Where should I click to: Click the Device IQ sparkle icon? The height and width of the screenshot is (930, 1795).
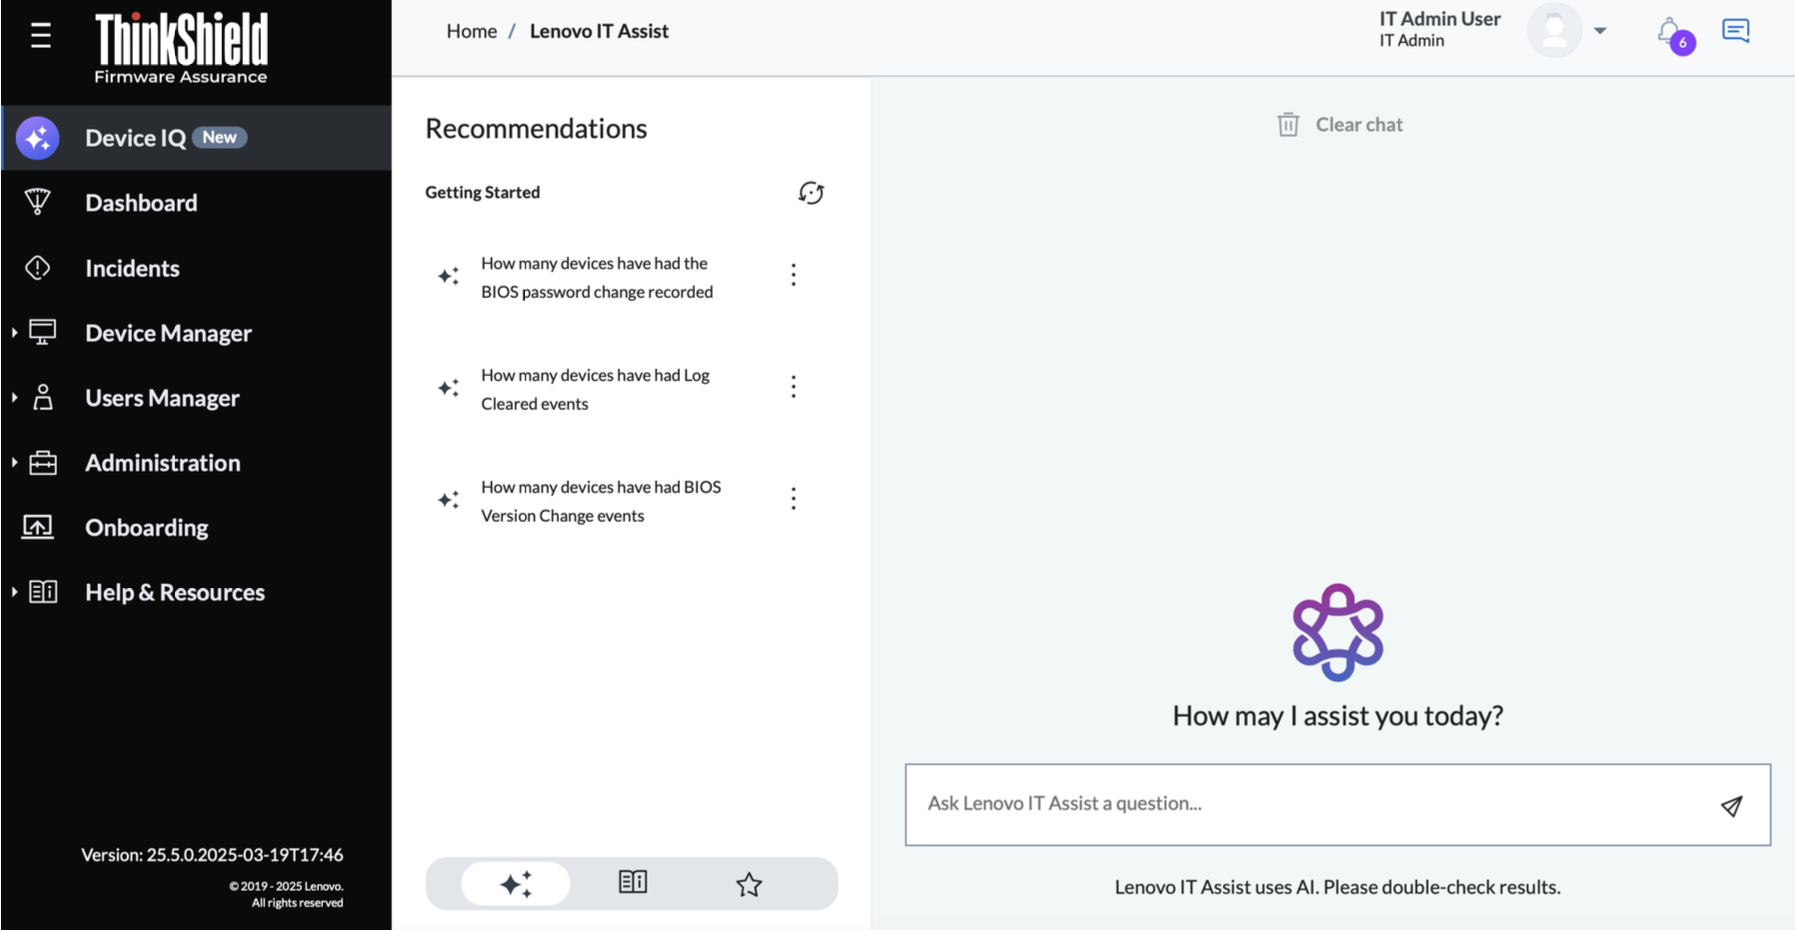(38, 138)
